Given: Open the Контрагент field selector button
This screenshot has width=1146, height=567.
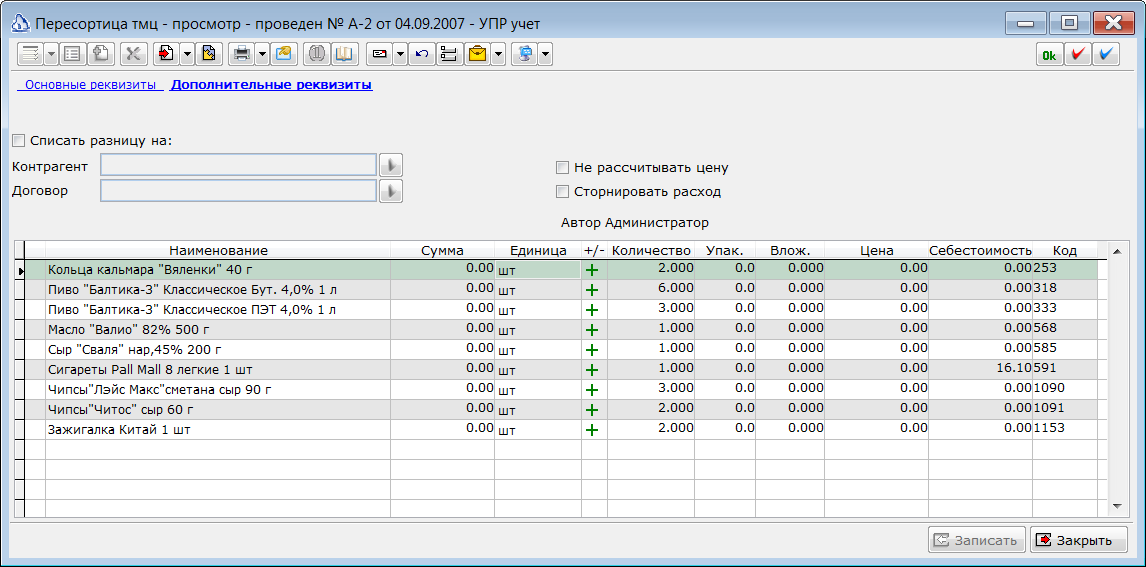Looking at the screenshot, I should coord(391,165).
